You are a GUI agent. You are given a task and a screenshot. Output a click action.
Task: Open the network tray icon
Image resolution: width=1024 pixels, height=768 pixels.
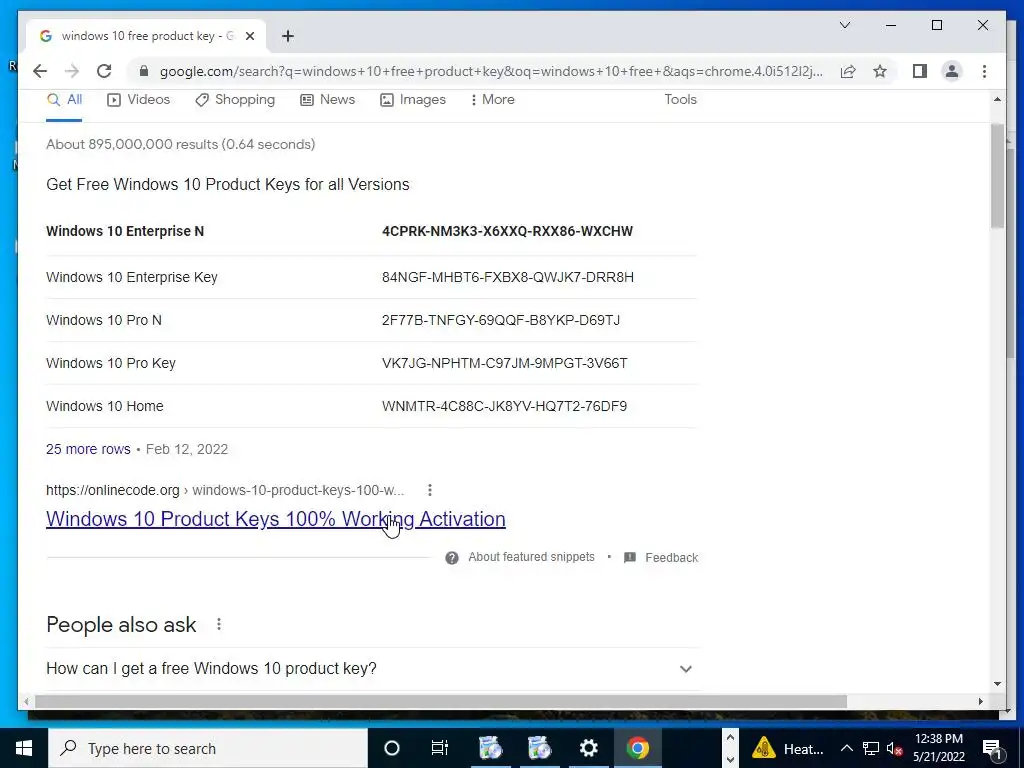[871, 748]
